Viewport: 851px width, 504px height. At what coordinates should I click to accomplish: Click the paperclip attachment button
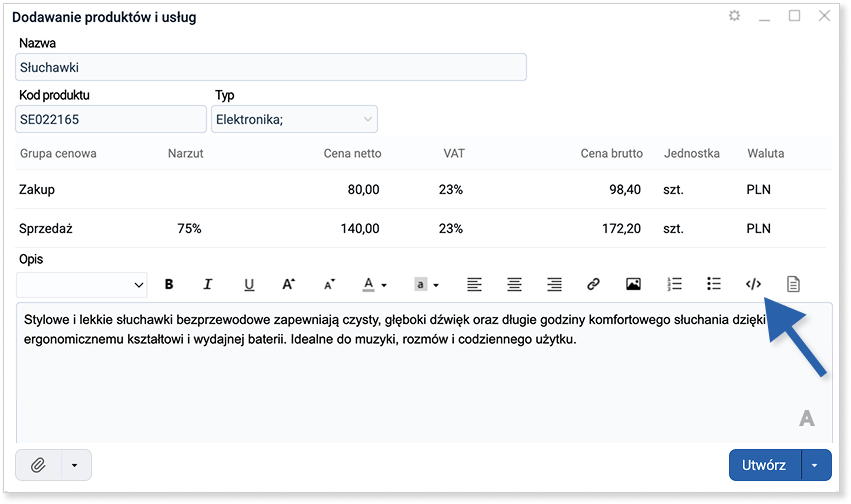point(39,465)
